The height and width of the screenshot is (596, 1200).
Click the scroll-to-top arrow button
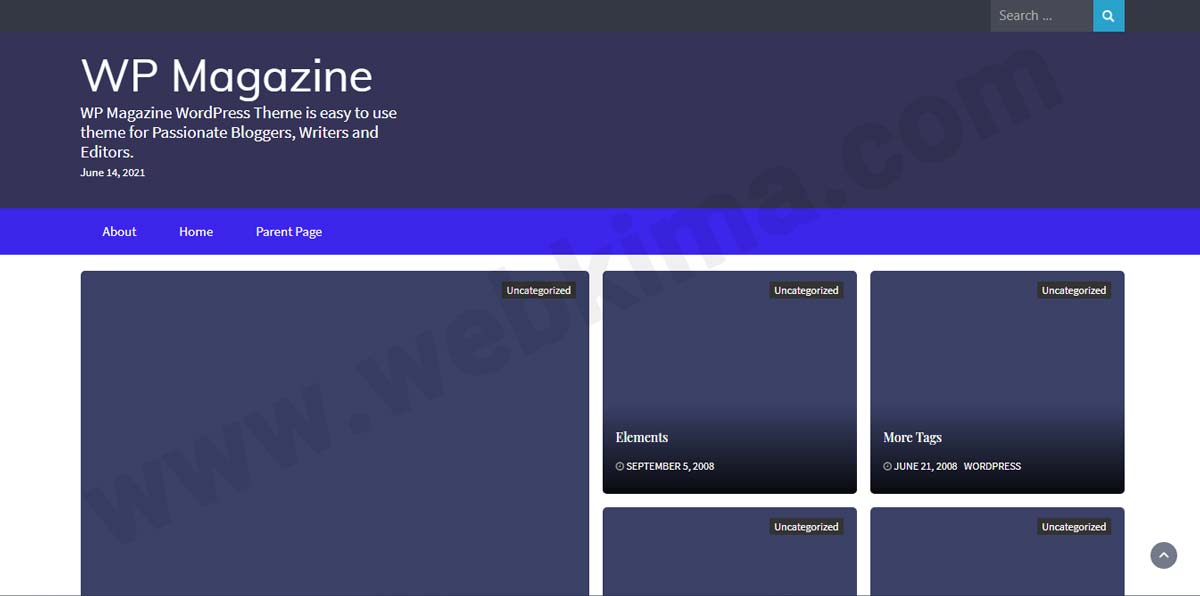pyautogui.click(x=1163, y=555)
